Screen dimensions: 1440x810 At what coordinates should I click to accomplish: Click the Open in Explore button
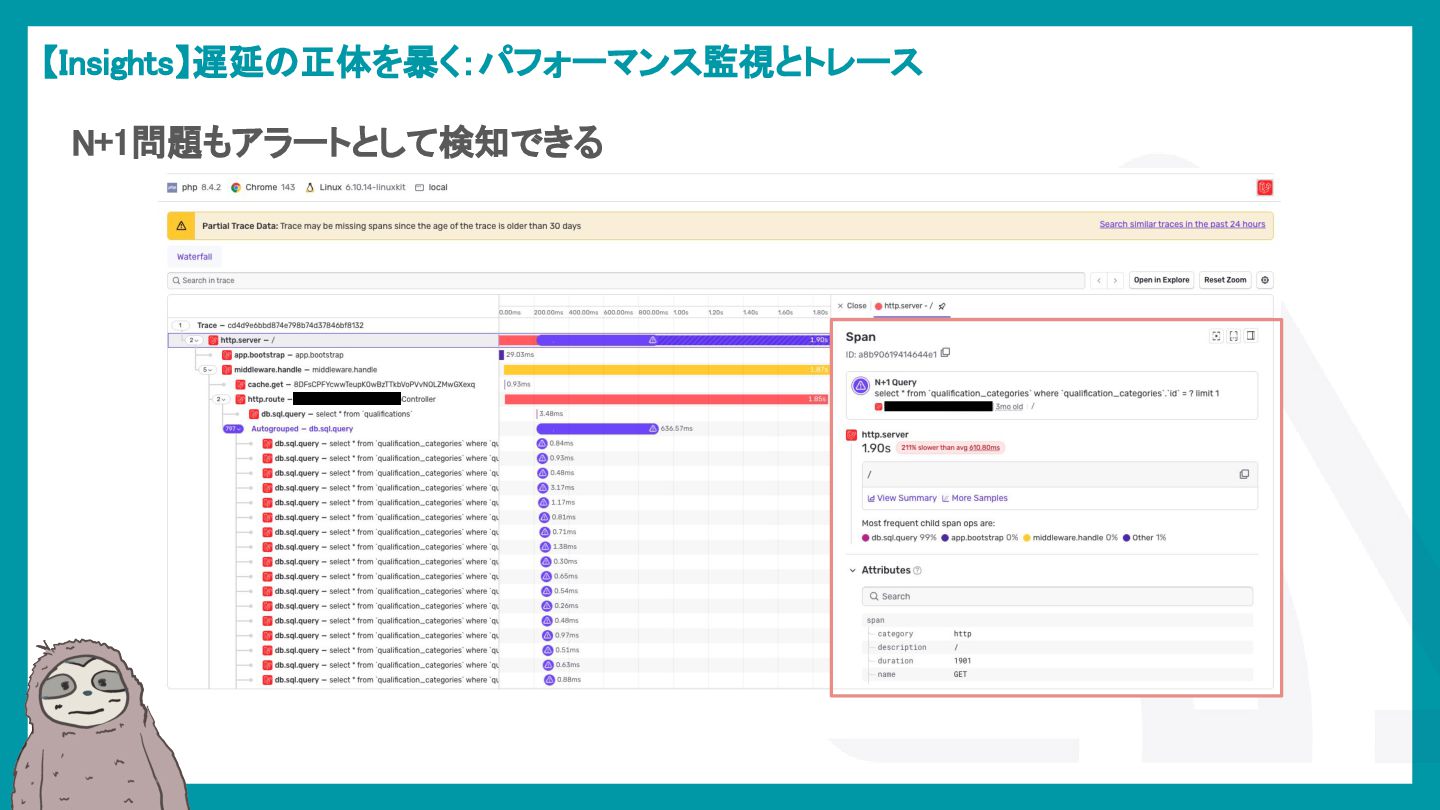click(1162, 280)
